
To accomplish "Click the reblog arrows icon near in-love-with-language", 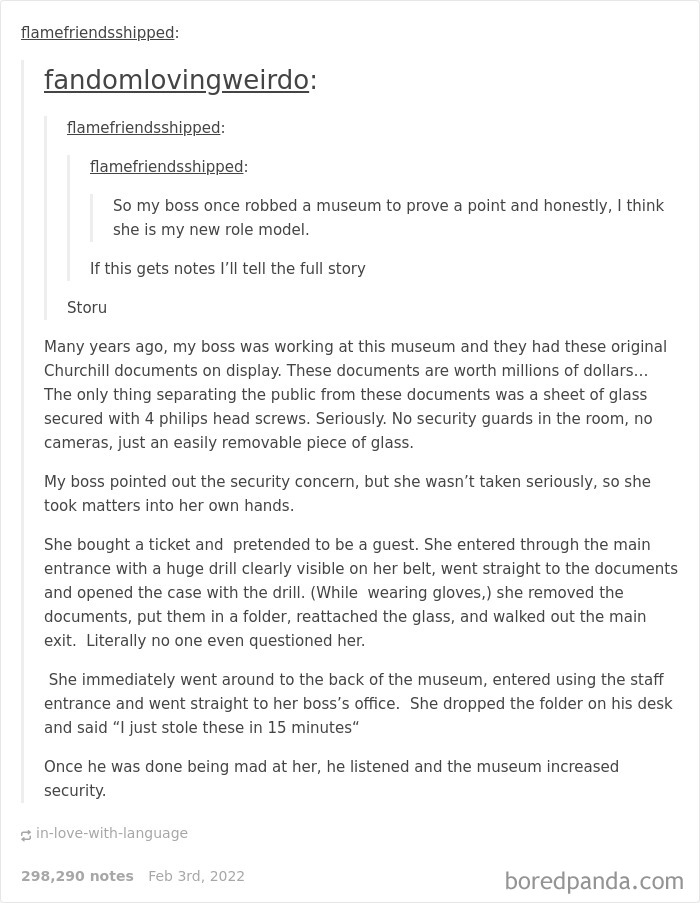I will pyautogui.click(x=25, y=835).
